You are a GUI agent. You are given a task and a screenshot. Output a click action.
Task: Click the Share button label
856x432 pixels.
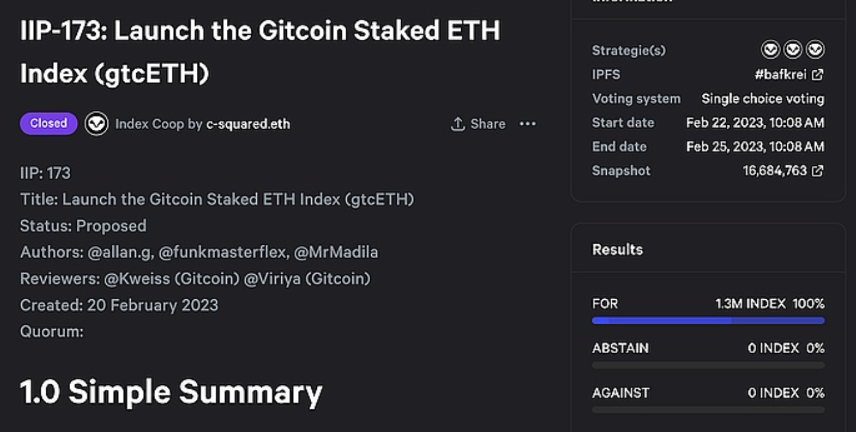coord(488,124)
